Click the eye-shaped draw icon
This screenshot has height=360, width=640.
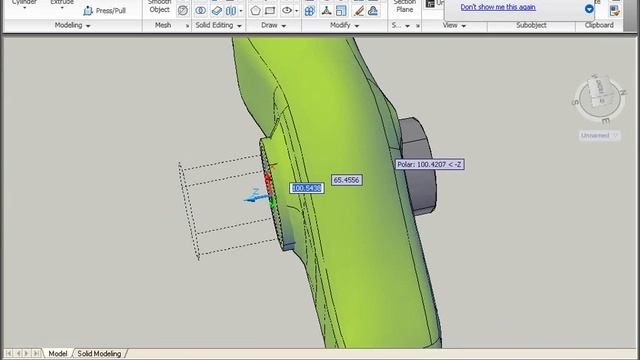[x=287, y=11]
